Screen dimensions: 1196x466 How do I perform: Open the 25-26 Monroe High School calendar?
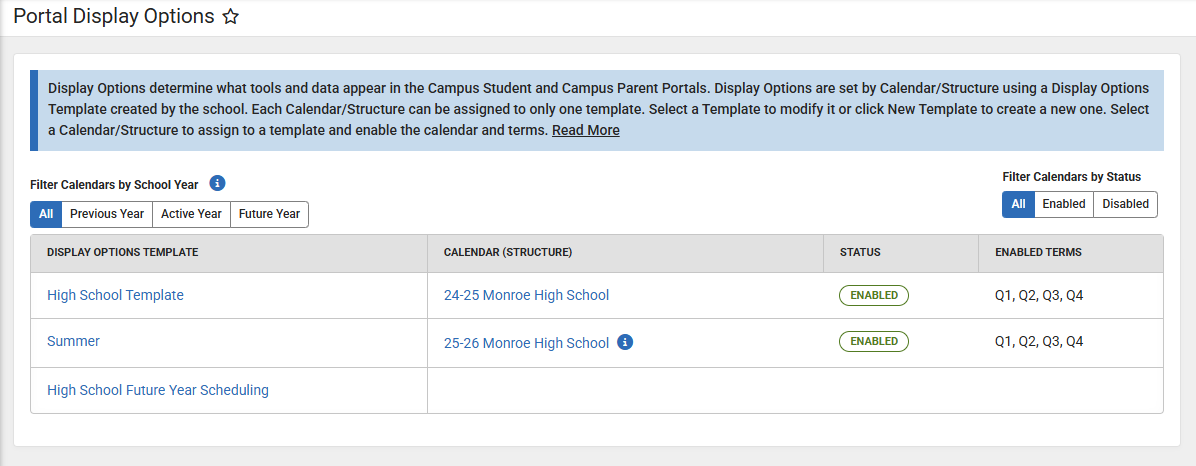(x=526, y=343)
